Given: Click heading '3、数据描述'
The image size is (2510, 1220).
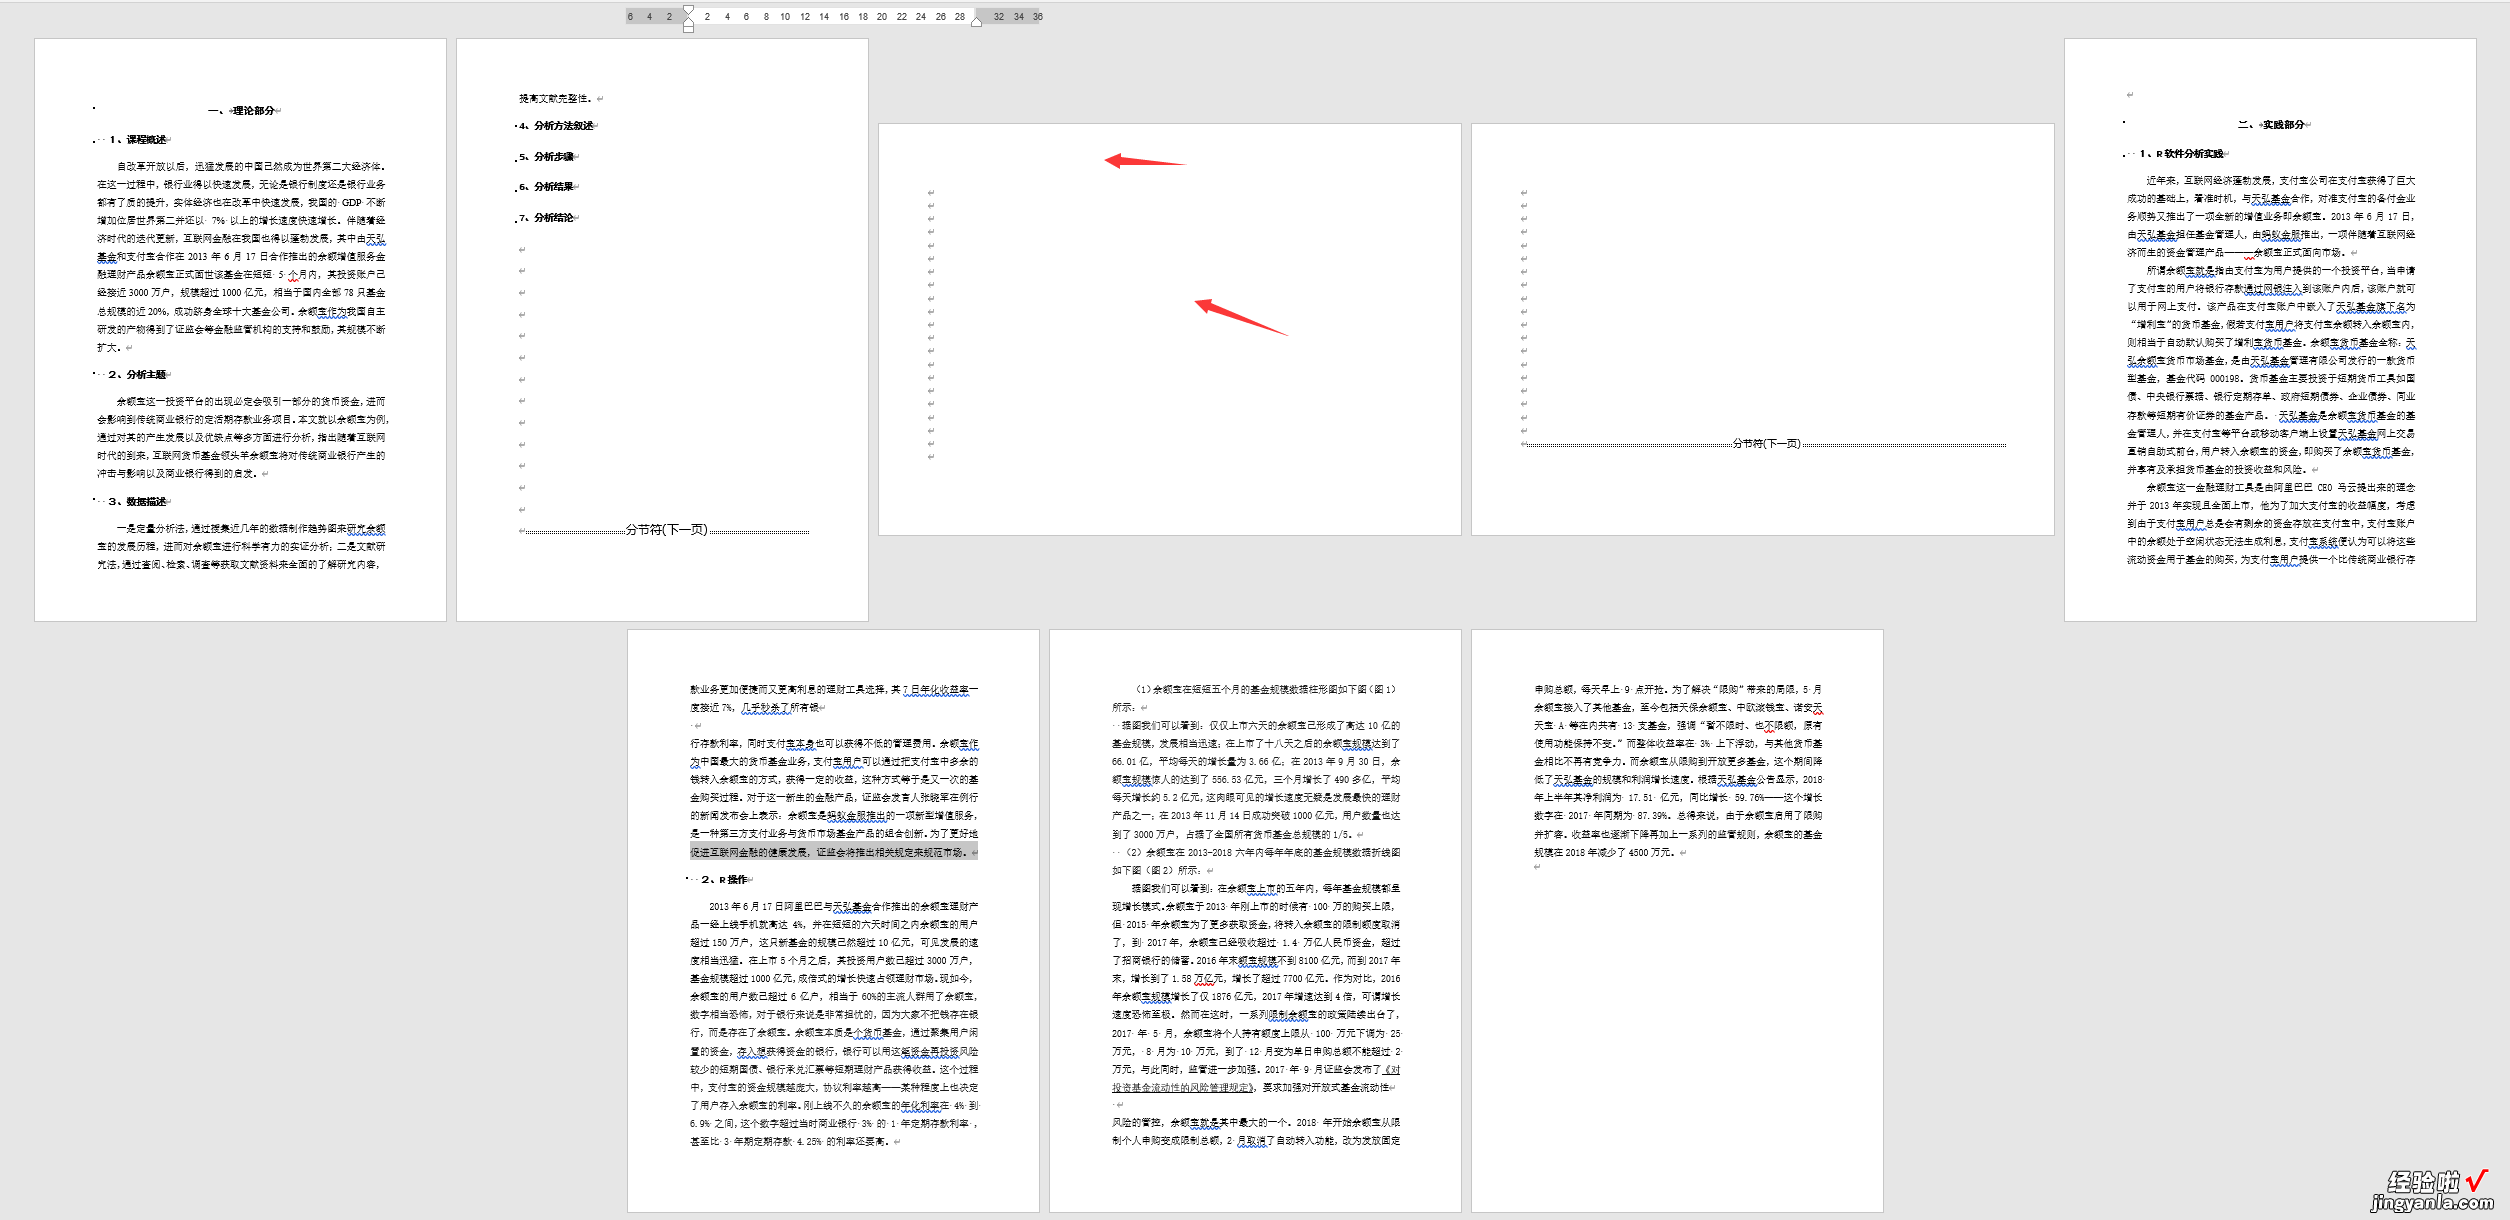Looking at the screenshot, I should (x=137, y=501).
